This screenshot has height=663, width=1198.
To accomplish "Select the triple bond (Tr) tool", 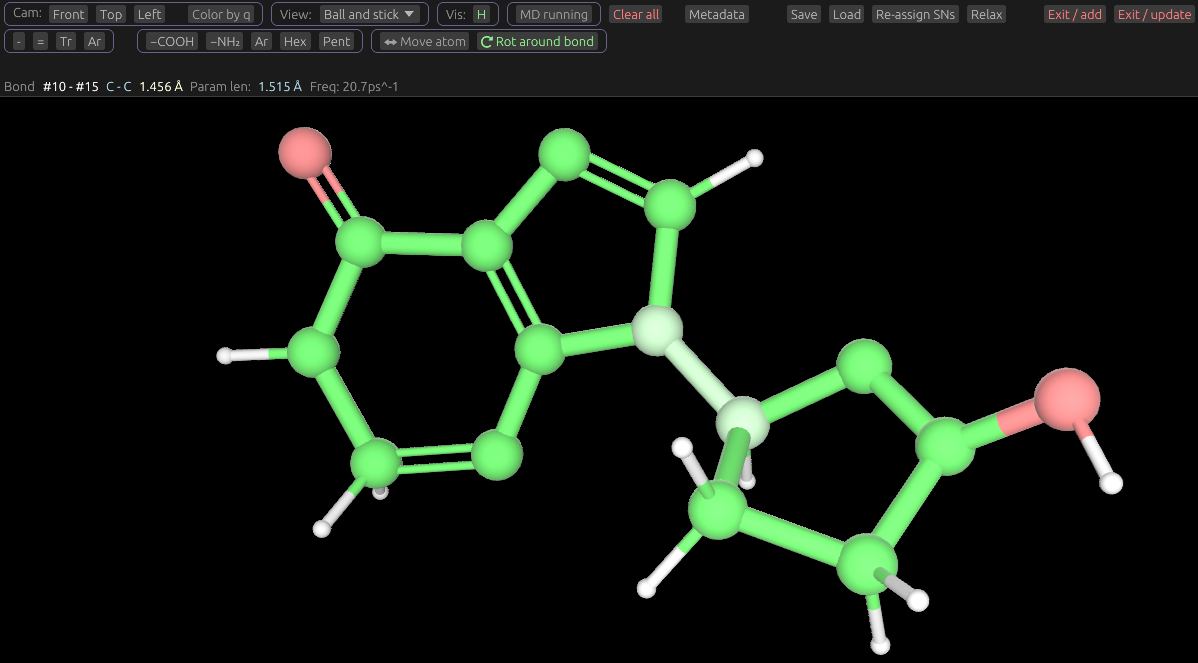I will tap(66, 41).
